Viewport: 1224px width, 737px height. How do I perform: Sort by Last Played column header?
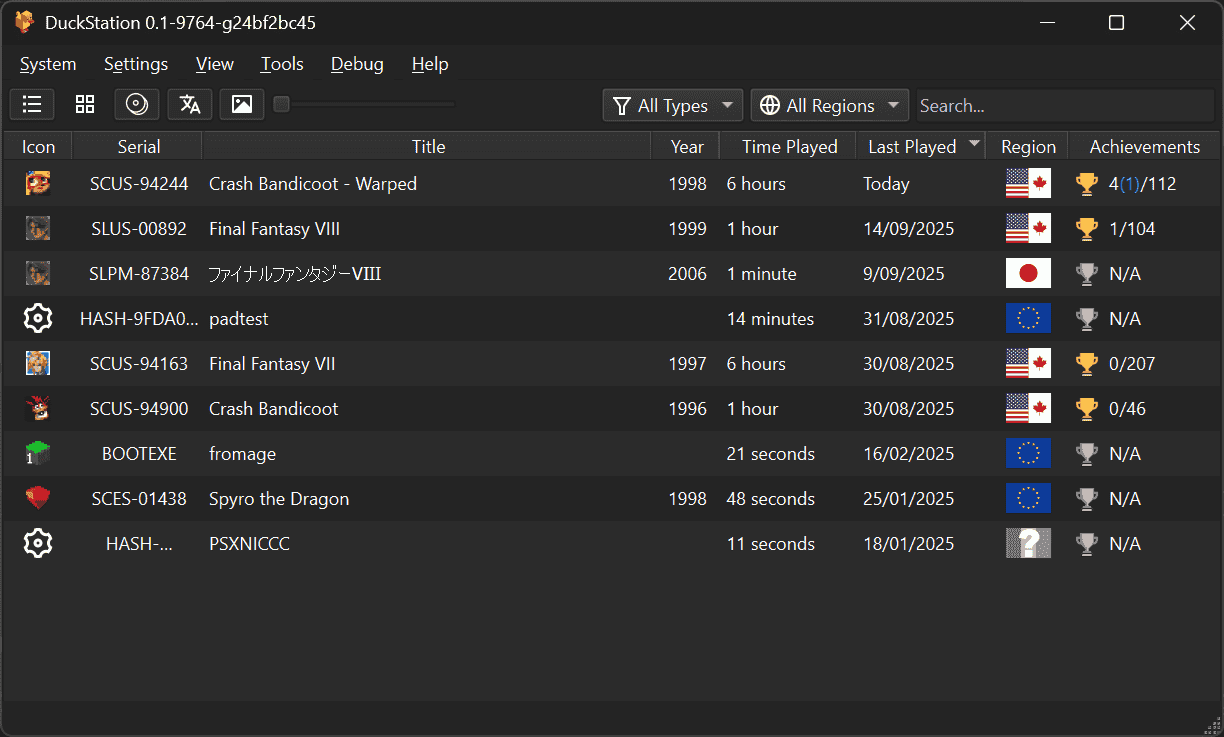(912, 147)
